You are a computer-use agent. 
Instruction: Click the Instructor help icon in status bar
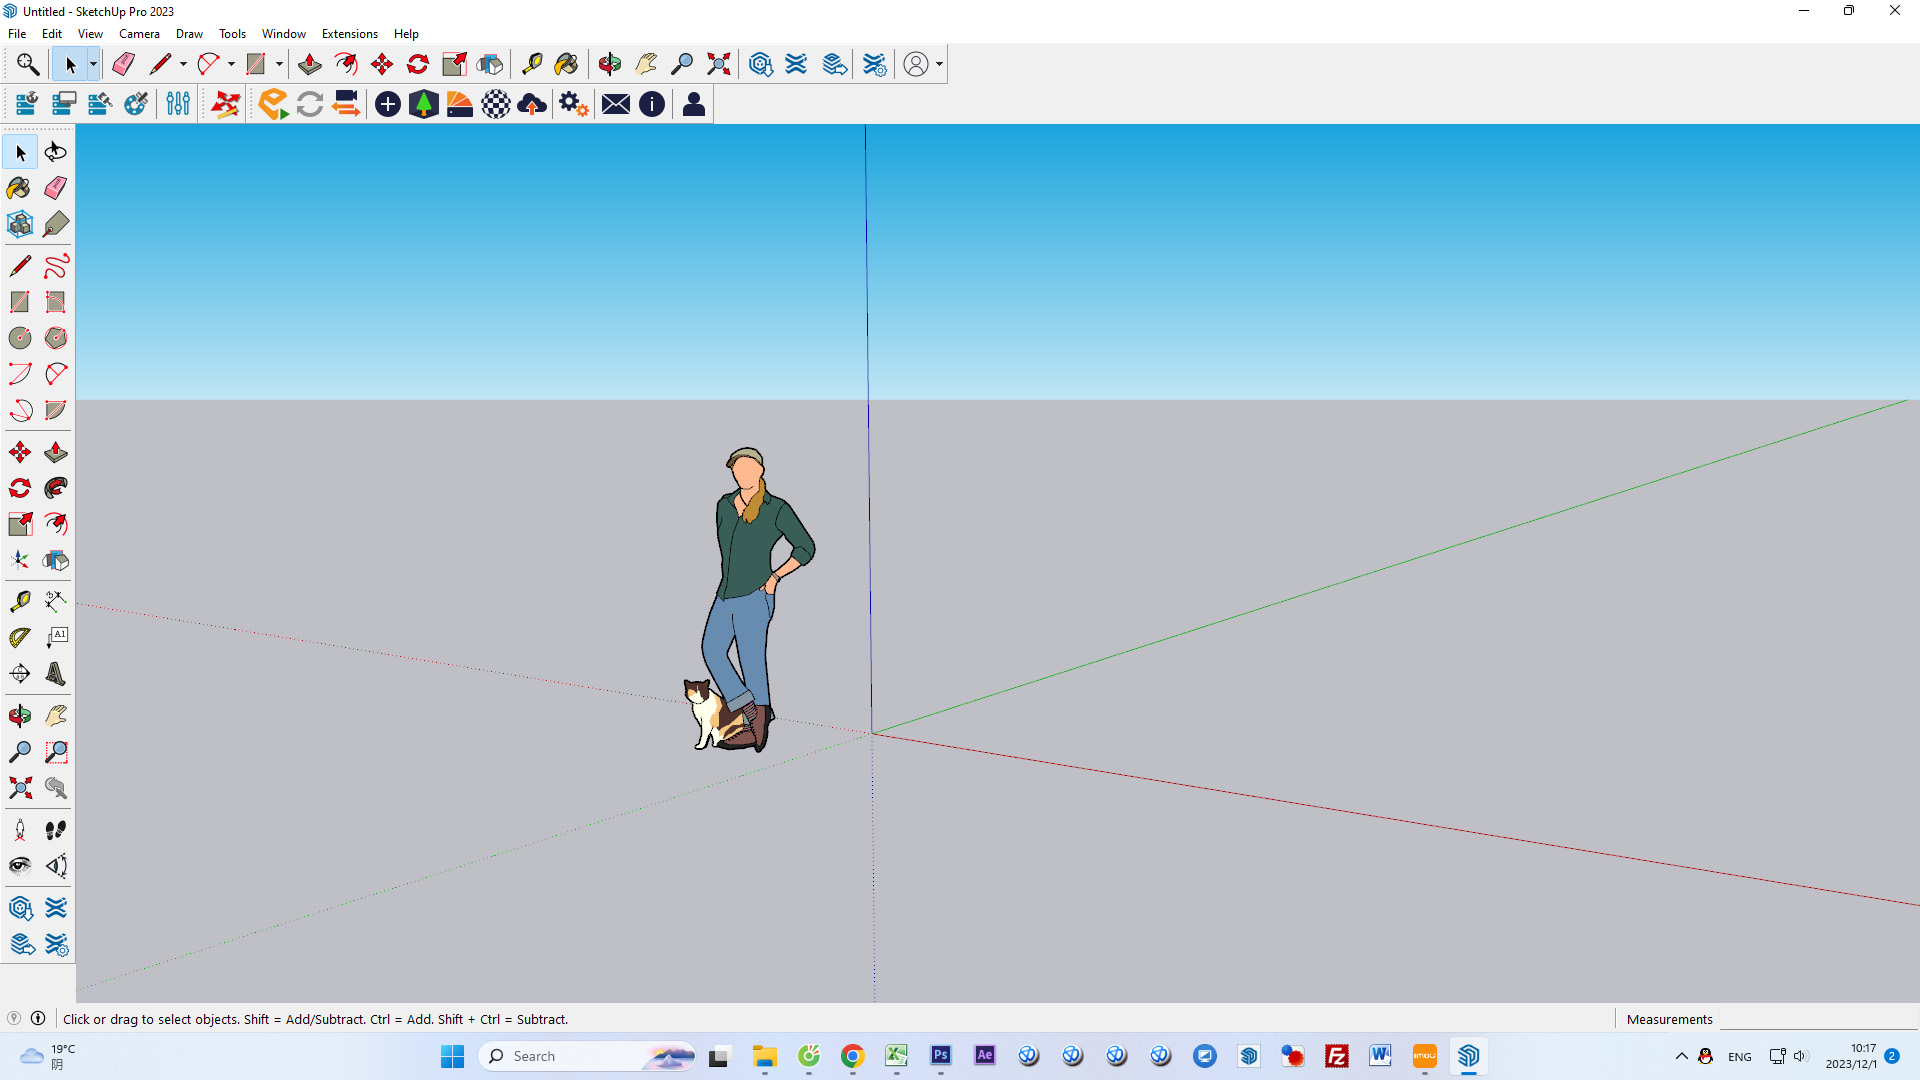[x=14, y=1018]
